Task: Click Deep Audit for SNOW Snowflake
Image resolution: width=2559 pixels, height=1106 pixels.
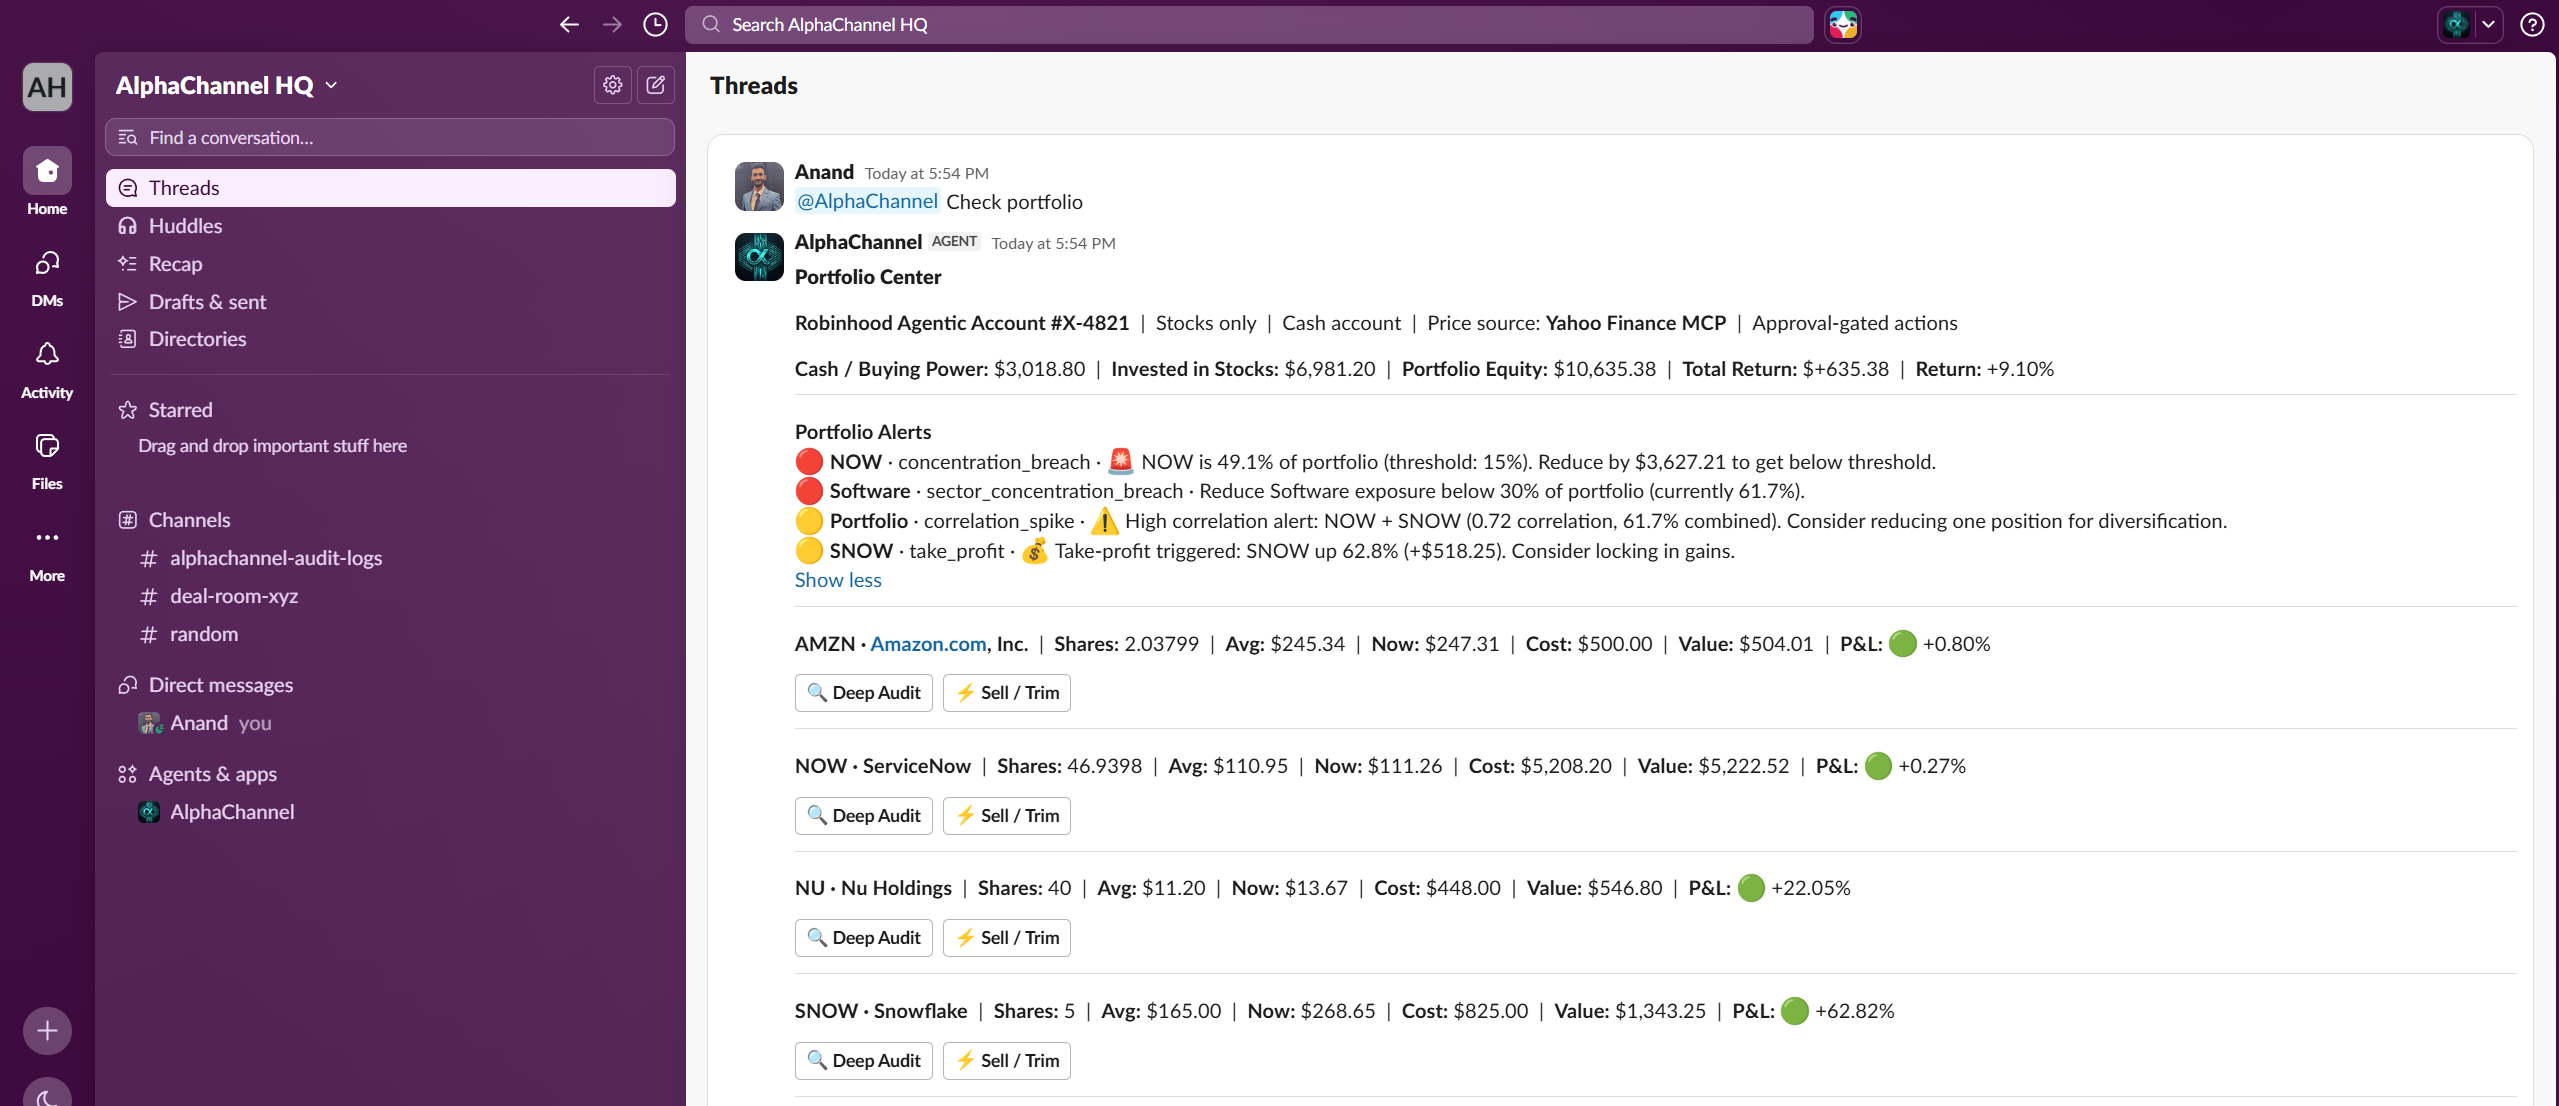Action: [x=864, y=1061]
